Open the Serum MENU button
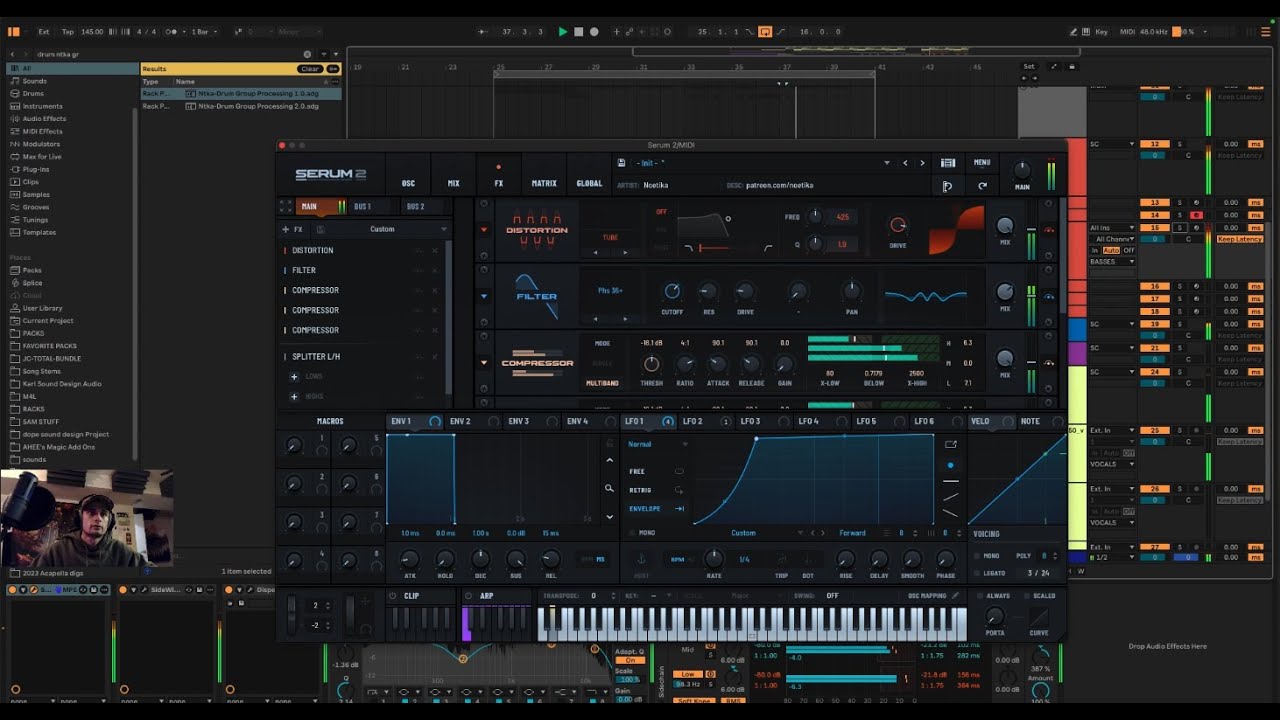The width and height of the screenshot is (1280, 720). (982, 163)
